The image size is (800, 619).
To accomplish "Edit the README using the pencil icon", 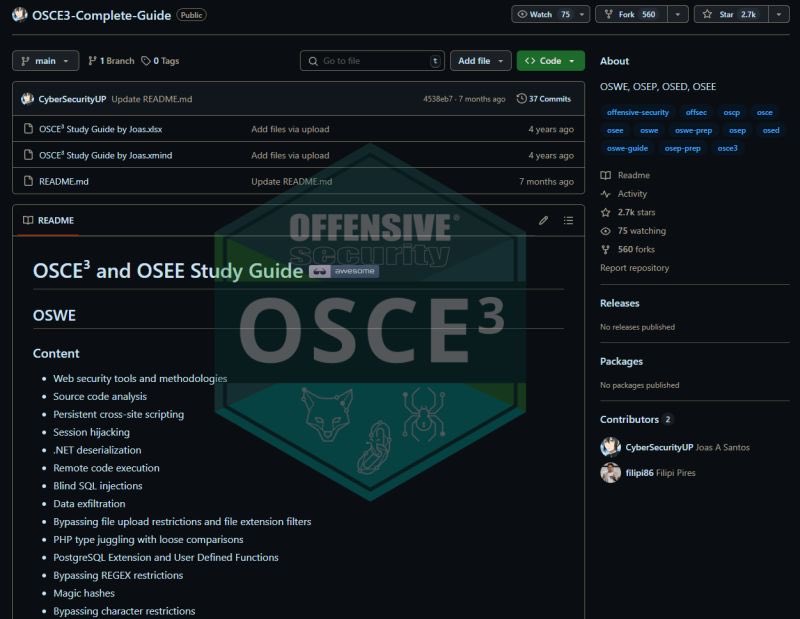I will 543,221.
